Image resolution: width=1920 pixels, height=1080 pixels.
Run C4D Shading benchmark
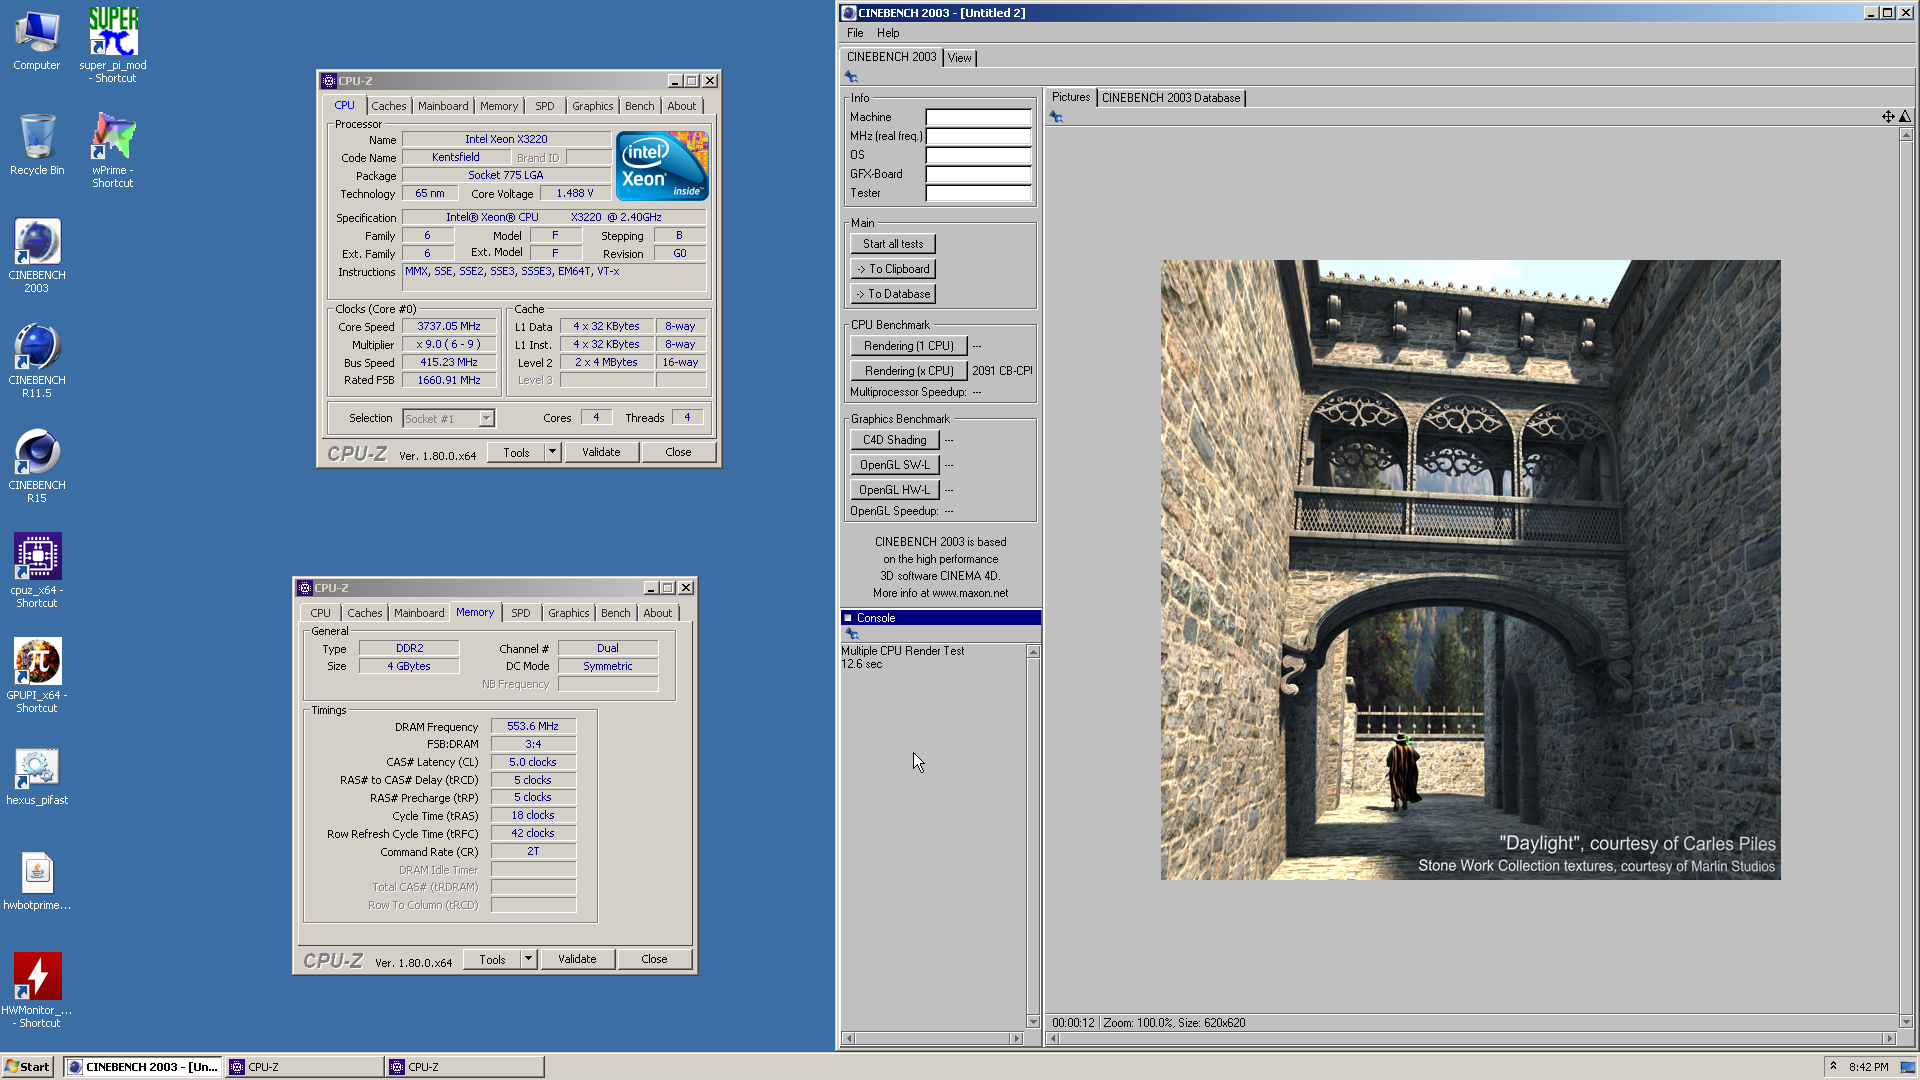coord(895,440)
